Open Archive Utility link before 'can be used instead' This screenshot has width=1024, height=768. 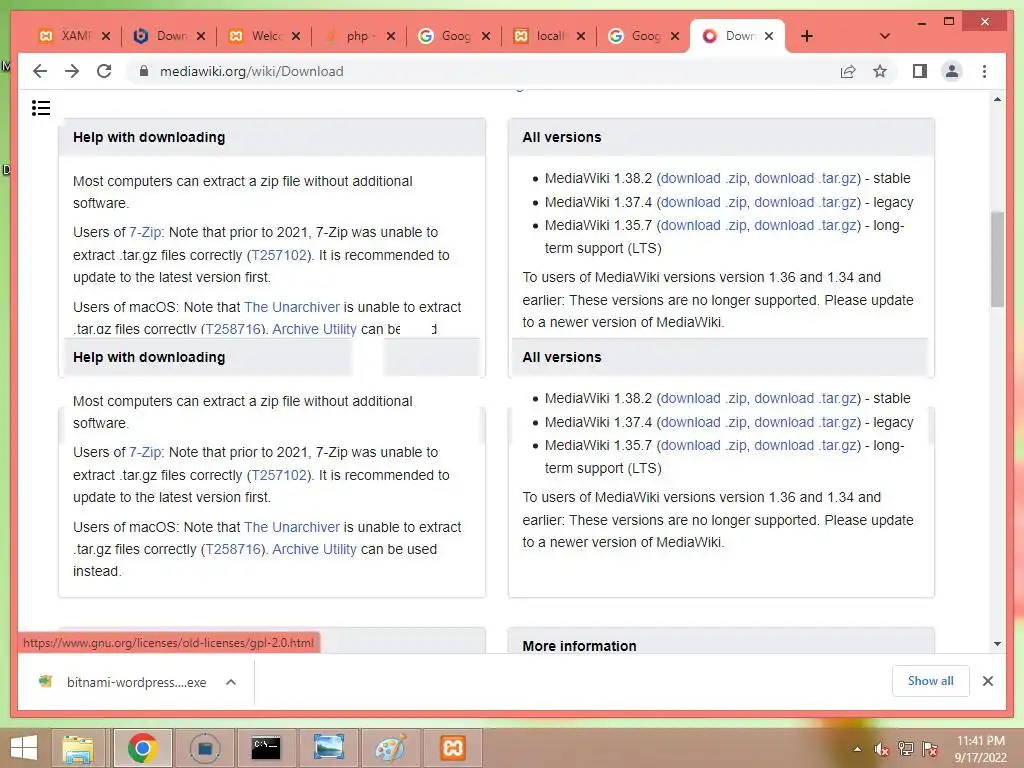(x=314, y=549)
